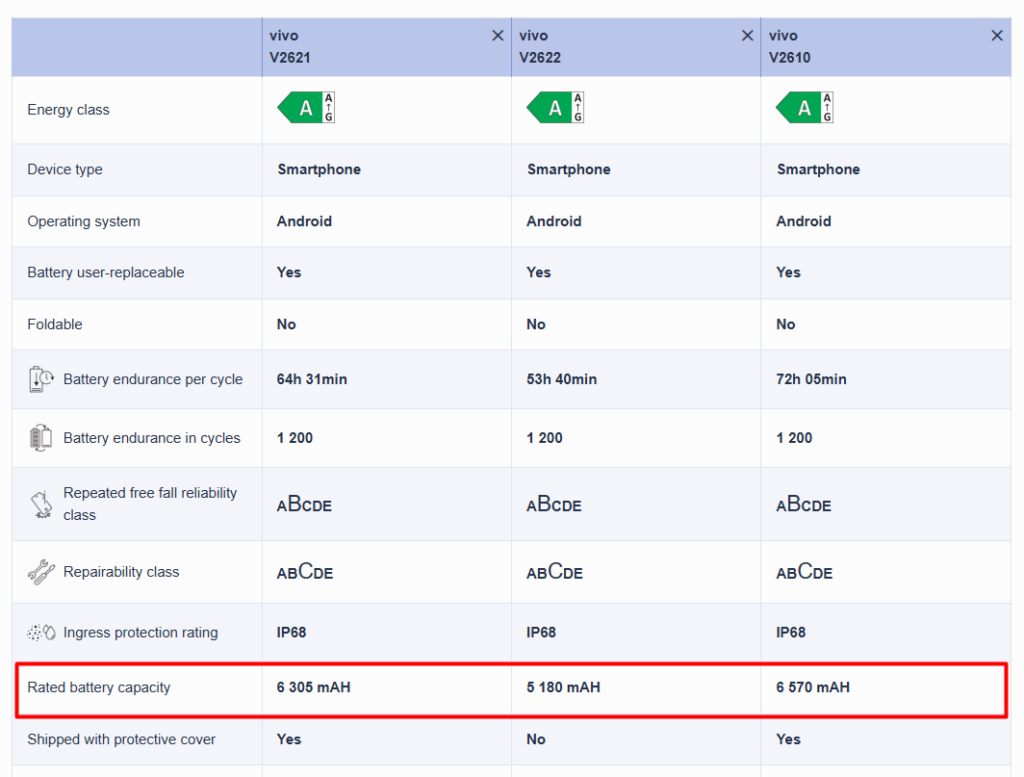Click the 'Foldable' row label
The width and height of the screenshot is (1024, 777).
[55, 325]
